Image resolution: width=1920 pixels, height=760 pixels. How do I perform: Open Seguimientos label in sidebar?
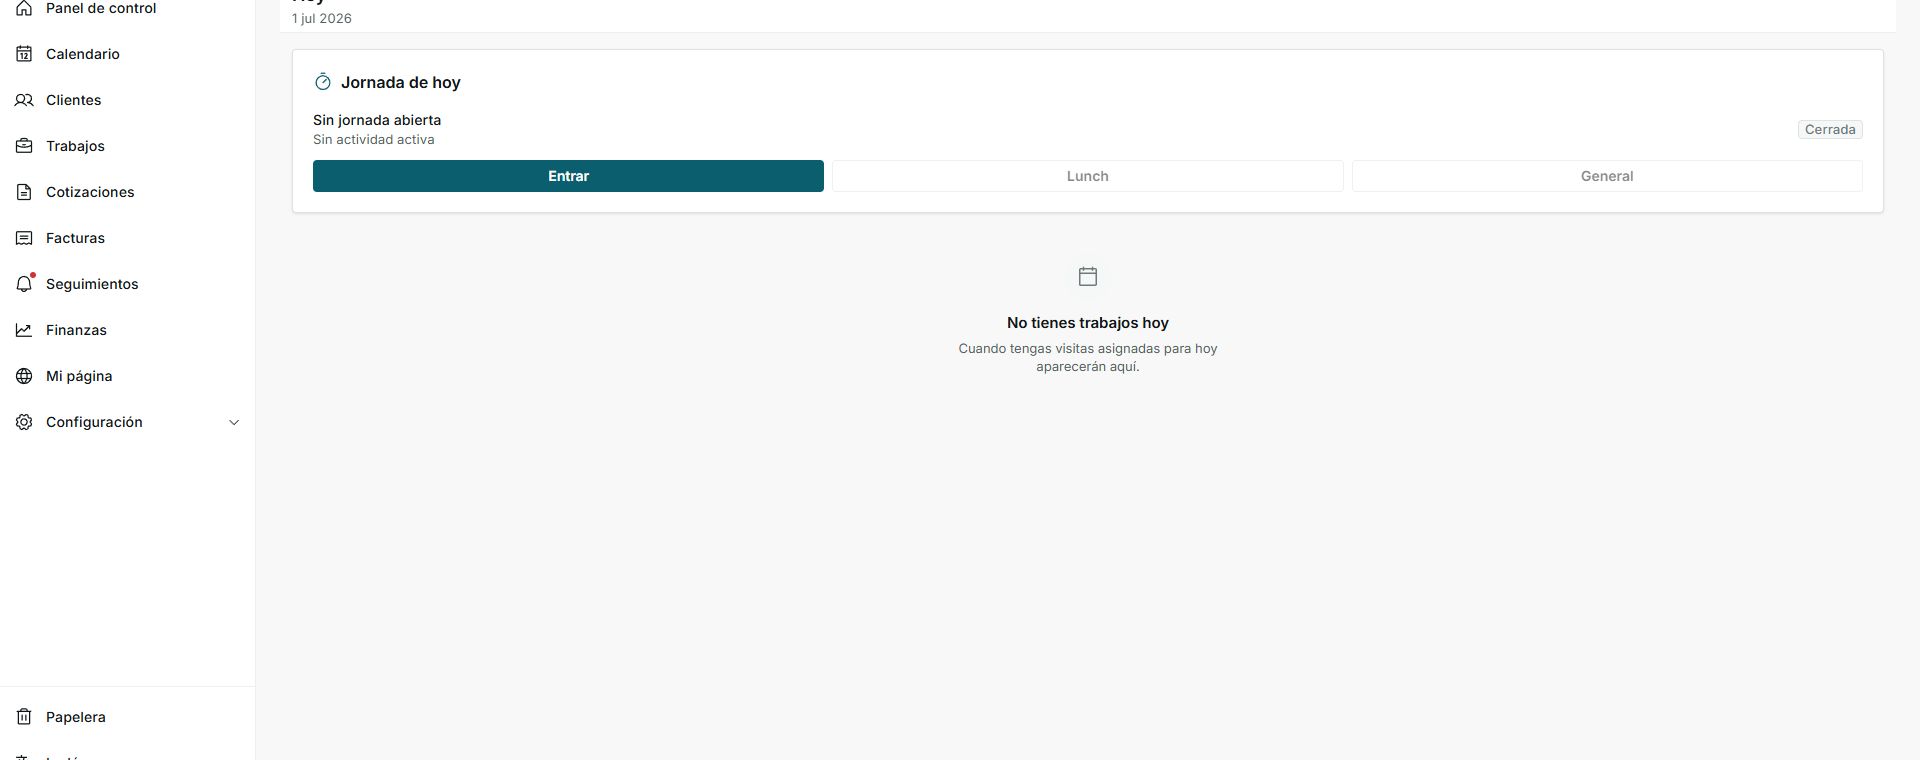click(92, 284)
